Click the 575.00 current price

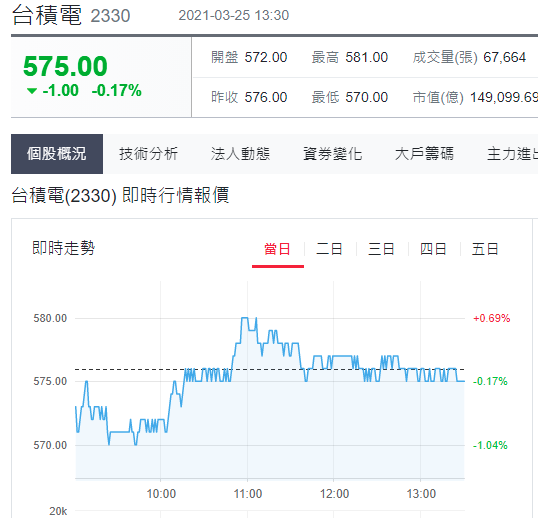tap(65, 66)
